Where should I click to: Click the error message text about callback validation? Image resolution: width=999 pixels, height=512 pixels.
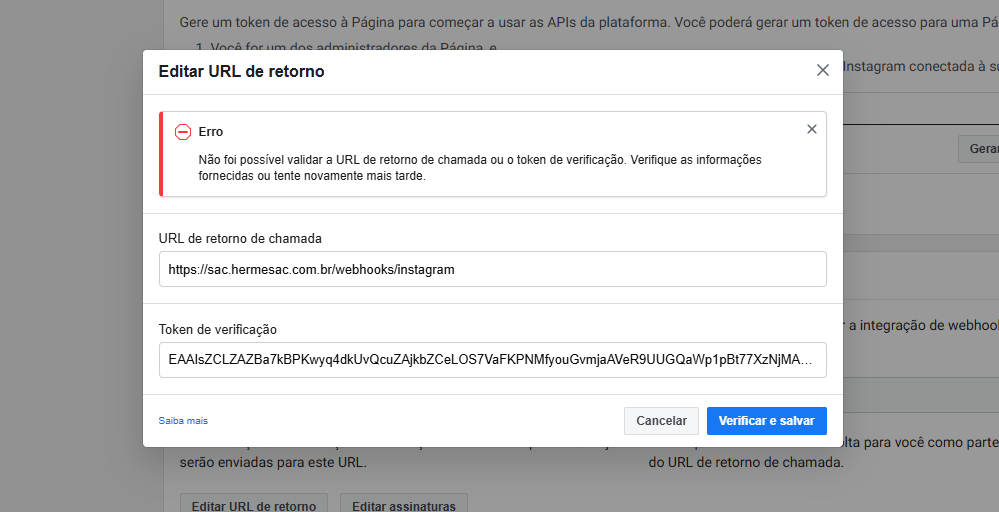[480, 167]
